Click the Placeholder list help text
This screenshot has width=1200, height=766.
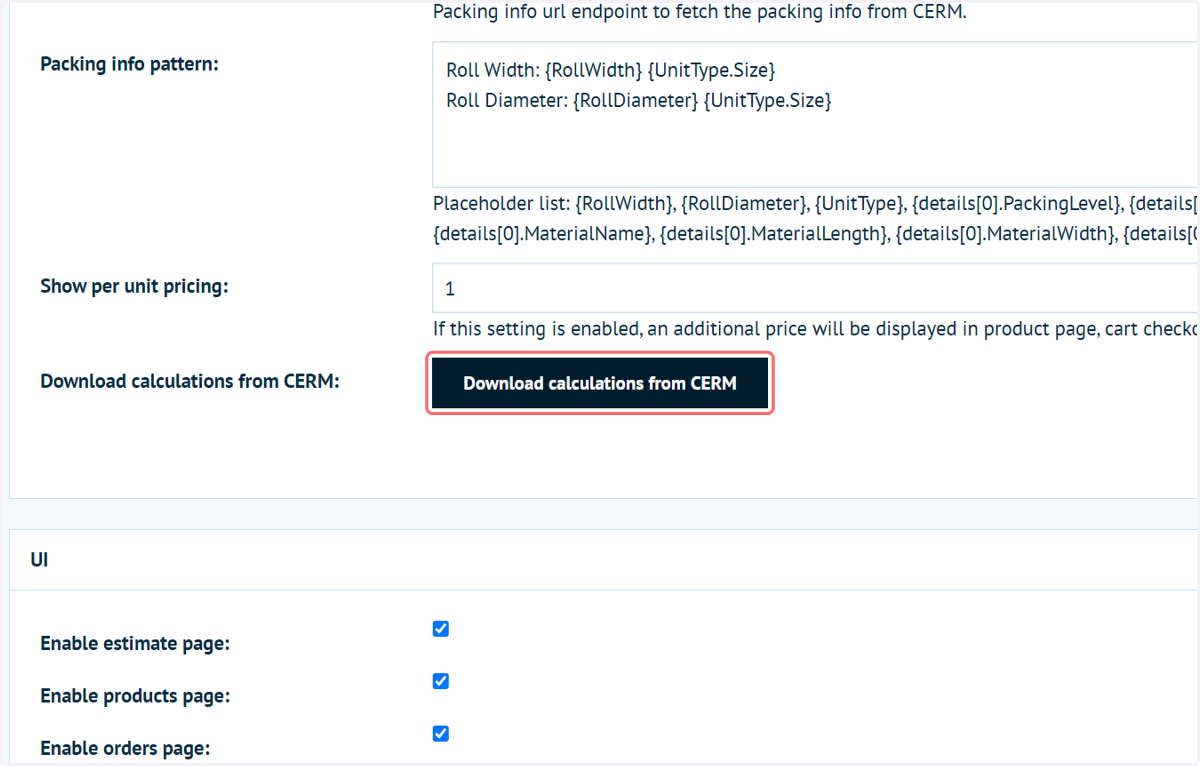(x=816, y=219)
